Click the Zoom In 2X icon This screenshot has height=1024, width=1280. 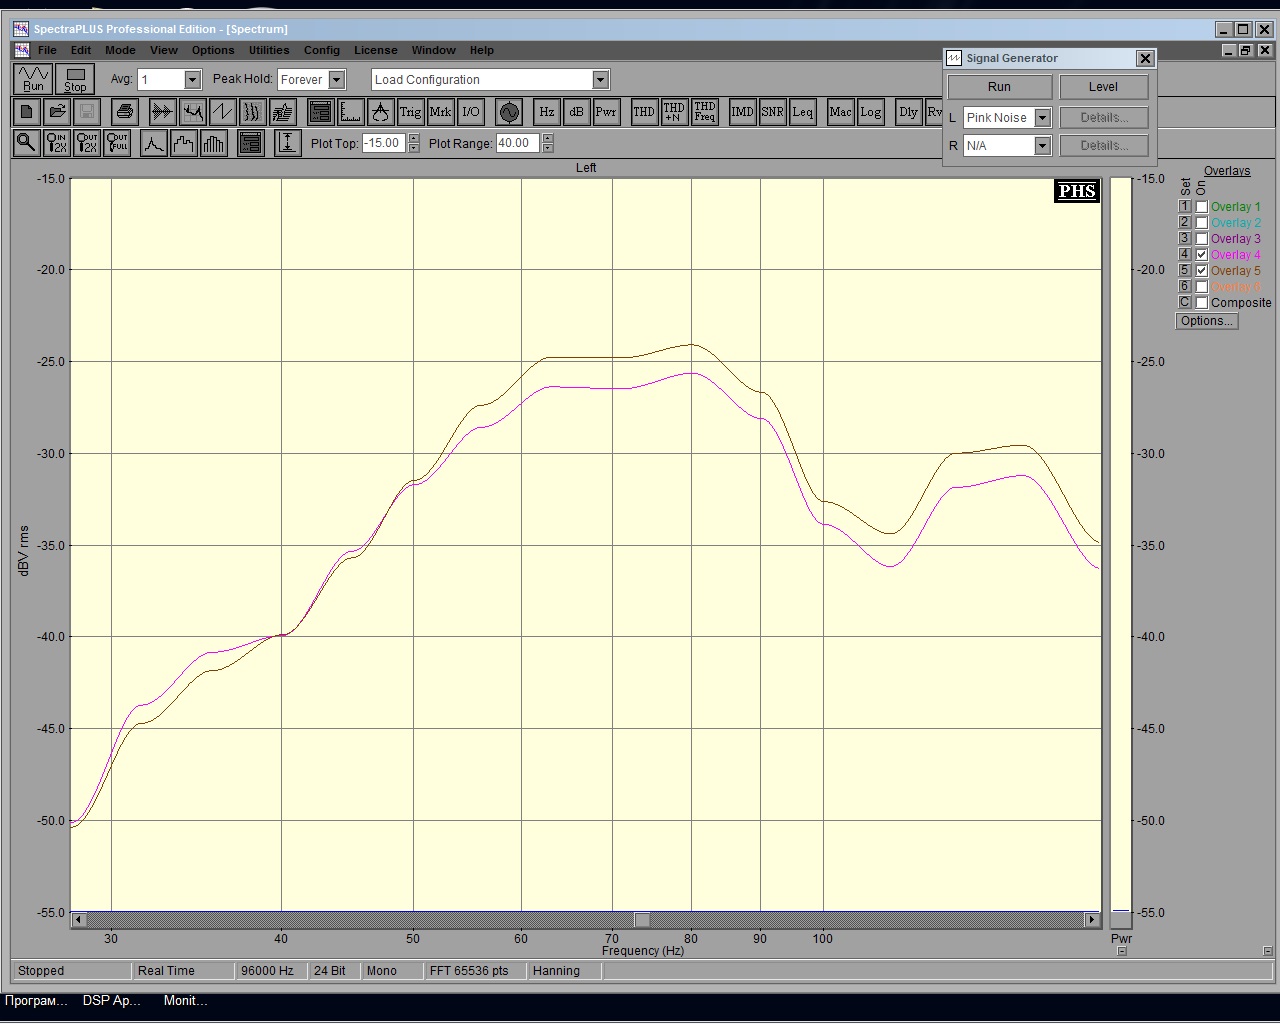pyautogui.click(x=57, y=143)
